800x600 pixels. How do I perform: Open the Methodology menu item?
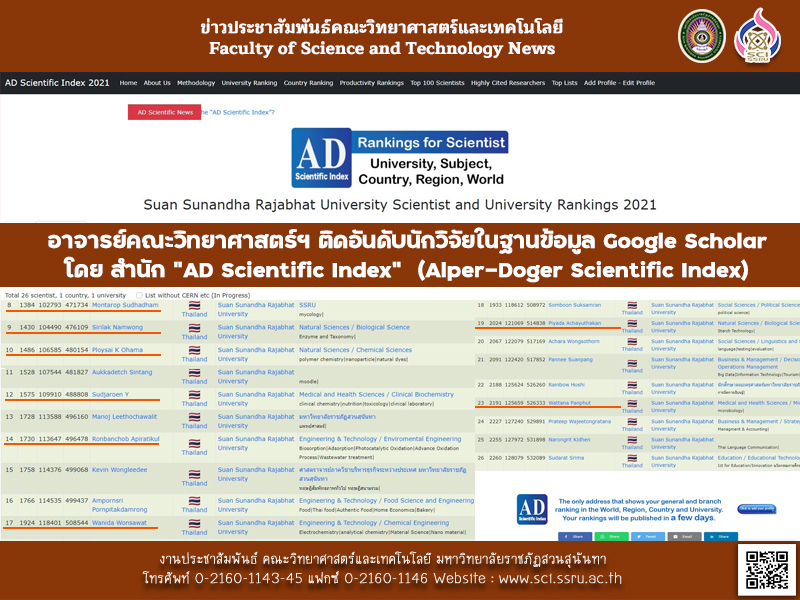pos(196,83)
